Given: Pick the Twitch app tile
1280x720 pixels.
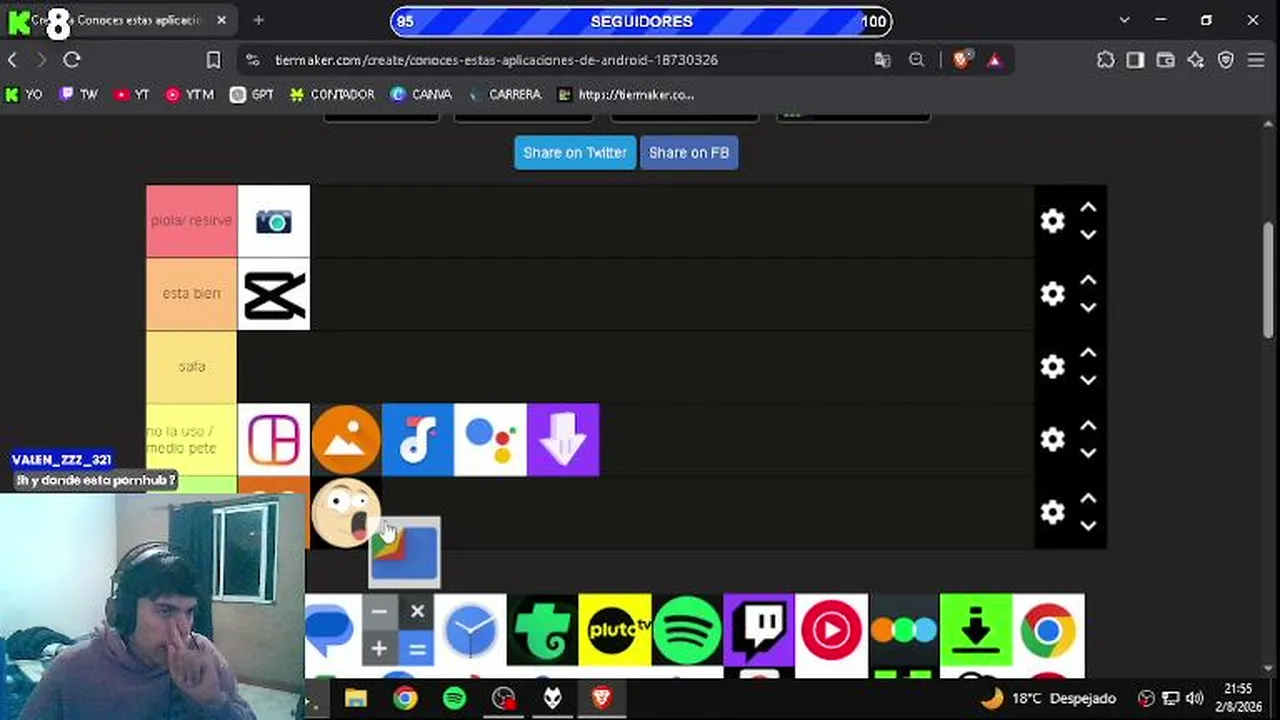Looking at the screenshot, I should click(x=759, y=630).
